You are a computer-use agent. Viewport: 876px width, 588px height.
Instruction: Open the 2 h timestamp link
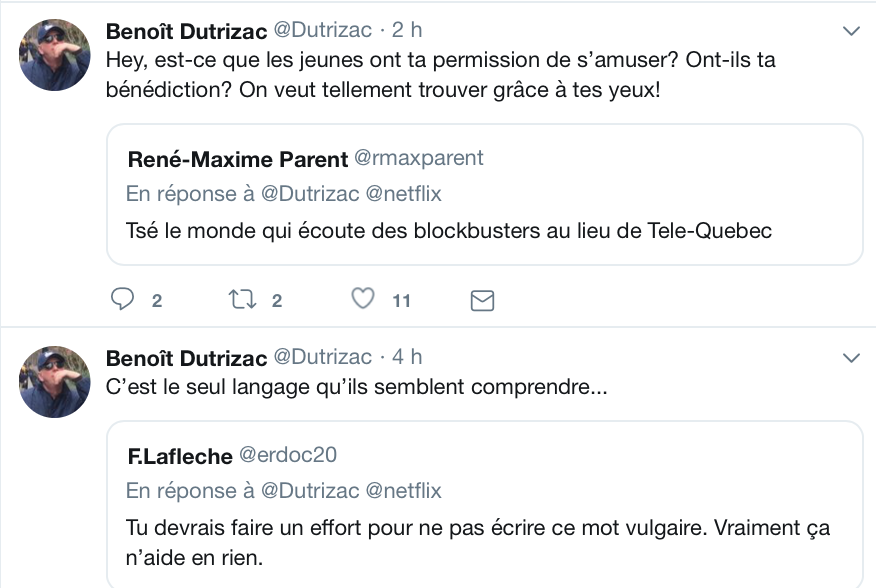(407, 30)
